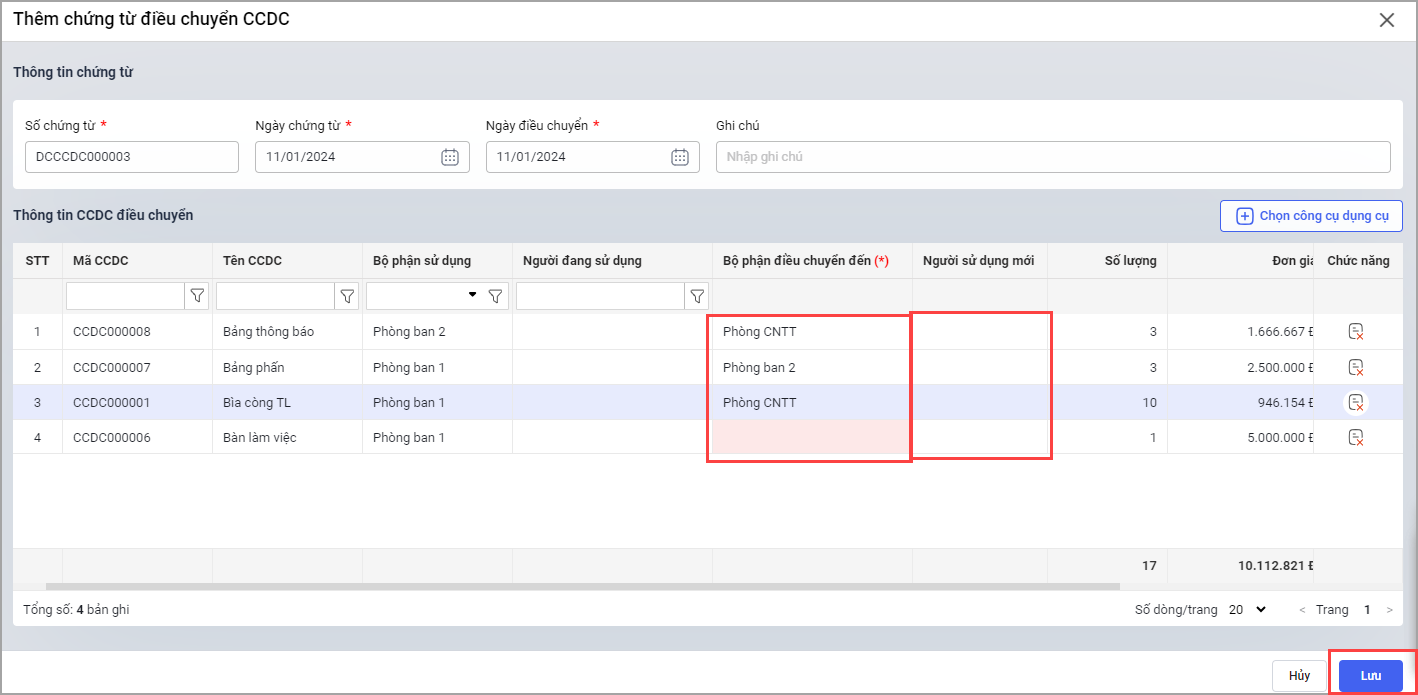Image resolution: width=1418 pixels, height=695 pixels.
Task: Delete row for Bìa còng TL
Action: tap(1356, 402)
